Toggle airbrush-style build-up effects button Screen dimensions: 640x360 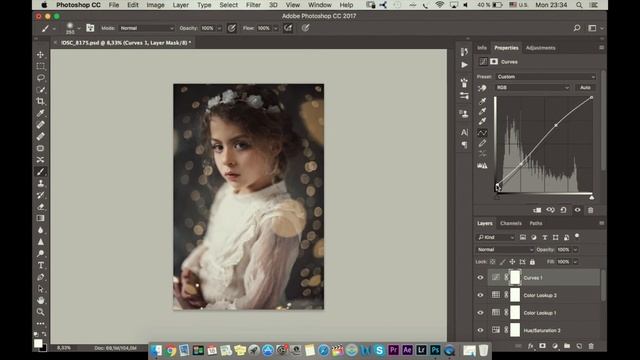coord(288,28)
